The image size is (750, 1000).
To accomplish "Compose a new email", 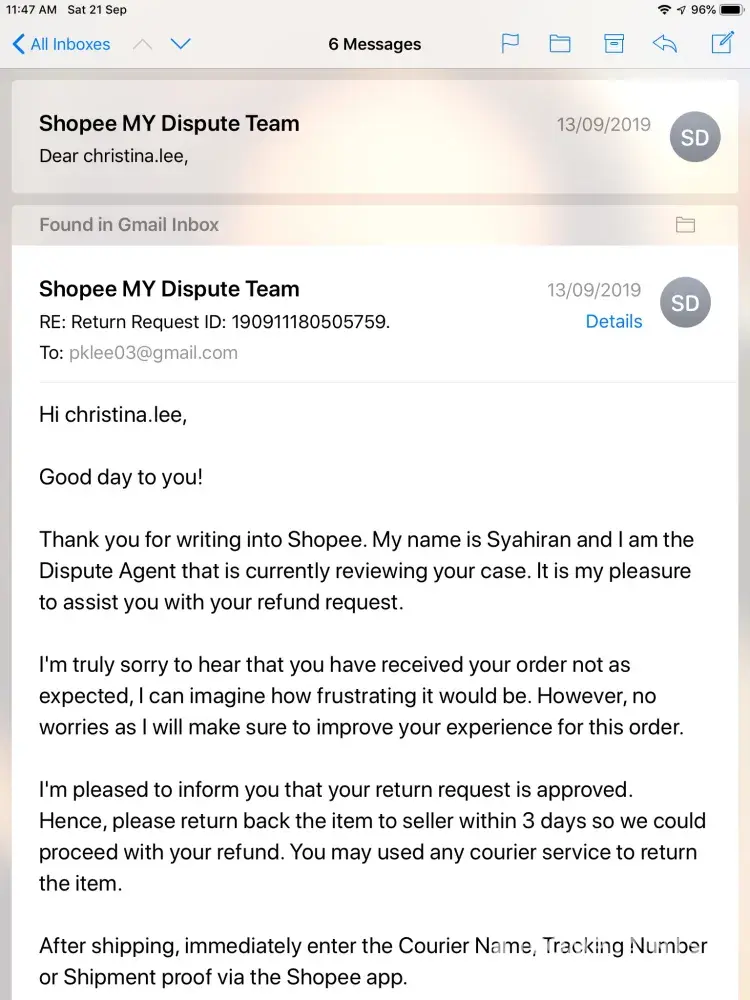I will (x=721, y=44).
